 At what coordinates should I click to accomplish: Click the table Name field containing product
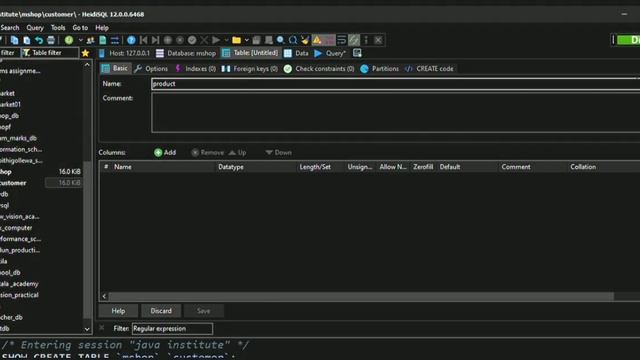click(x=395, y=84)
